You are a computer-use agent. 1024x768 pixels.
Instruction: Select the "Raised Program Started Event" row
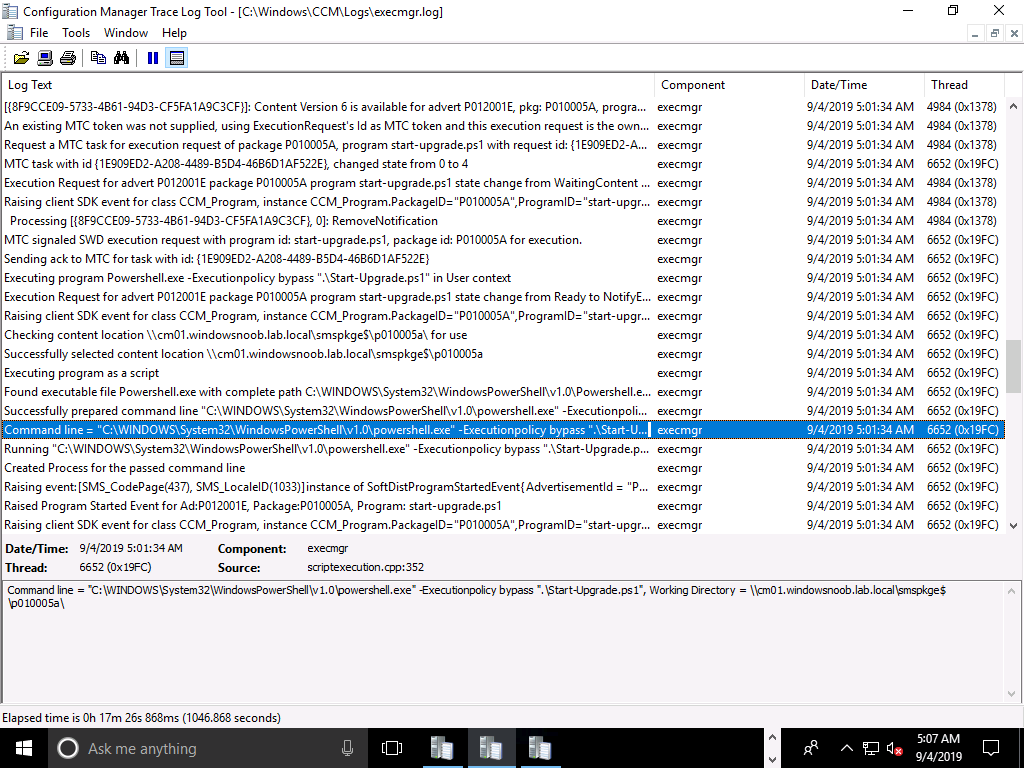(x=503, y=505)
